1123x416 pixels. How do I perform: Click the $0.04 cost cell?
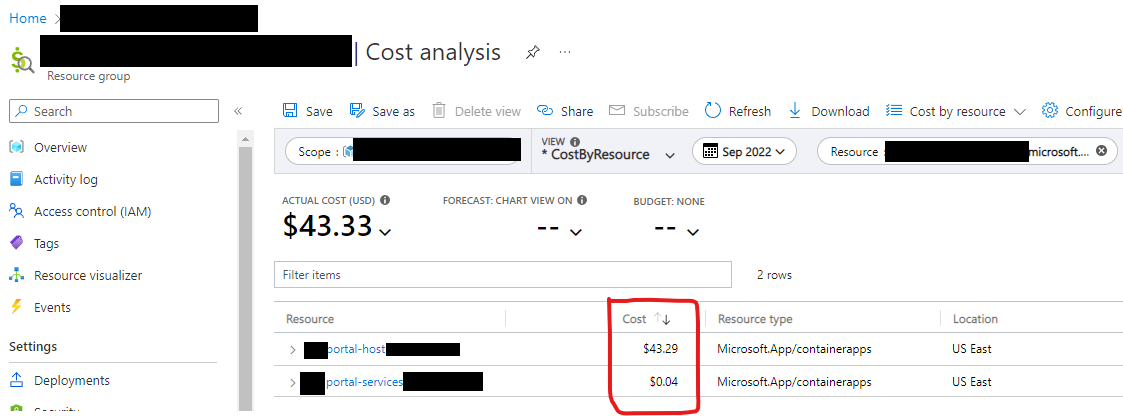pyautogui.click(x=663, y=382)
